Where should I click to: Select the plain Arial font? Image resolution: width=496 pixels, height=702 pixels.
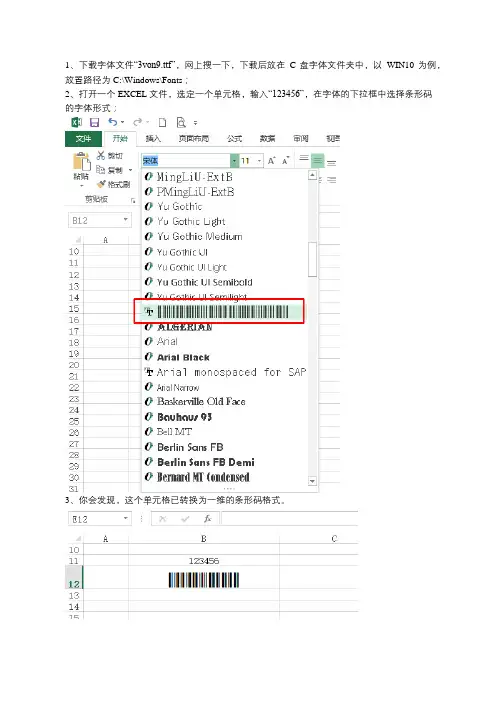click(225, 342)
